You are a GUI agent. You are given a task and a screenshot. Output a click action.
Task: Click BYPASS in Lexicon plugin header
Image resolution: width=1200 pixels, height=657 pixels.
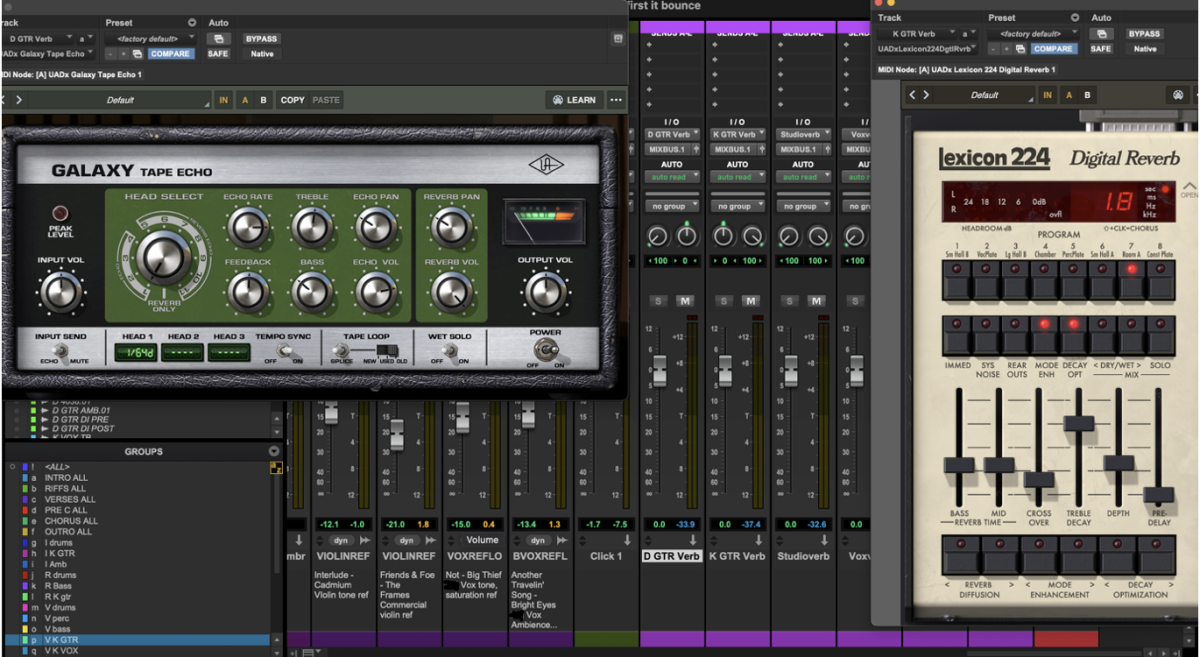[1145, 34]
